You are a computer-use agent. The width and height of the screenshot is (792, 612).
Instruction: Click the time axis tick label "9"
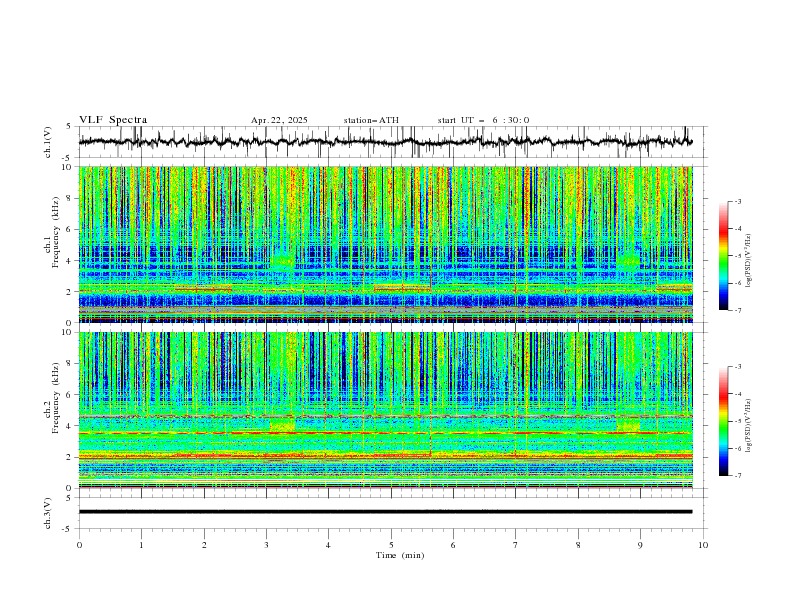(640, 545)
